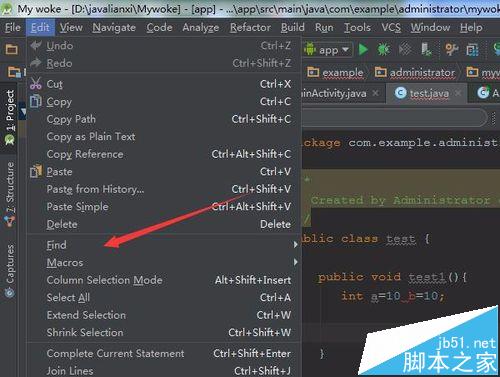Select administrator breadcrumb folder

coord(415,72)
